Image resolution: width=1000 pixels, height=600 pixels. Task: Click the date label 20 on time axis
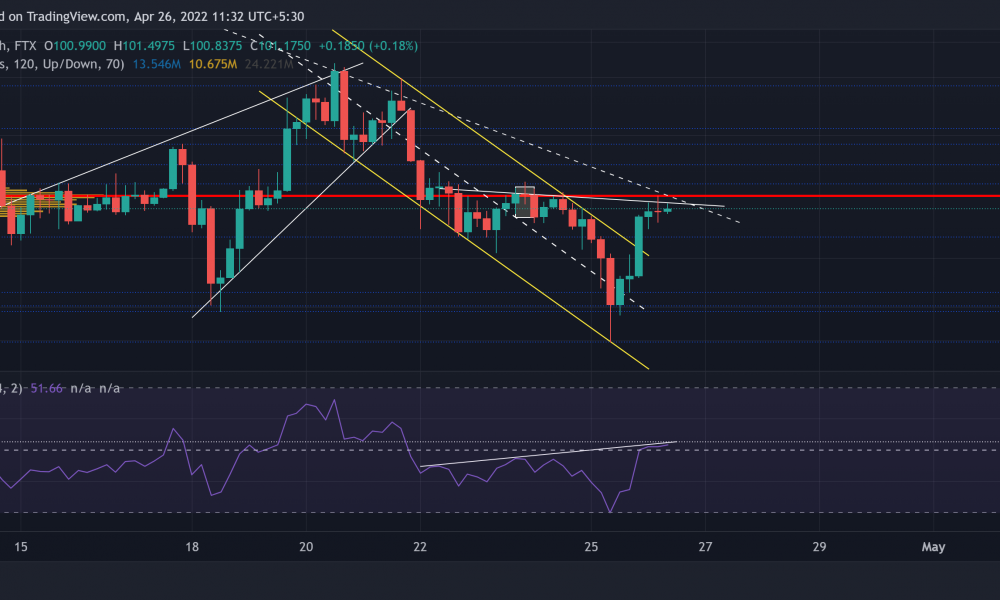pyautogui.click(x=306, y=547)
